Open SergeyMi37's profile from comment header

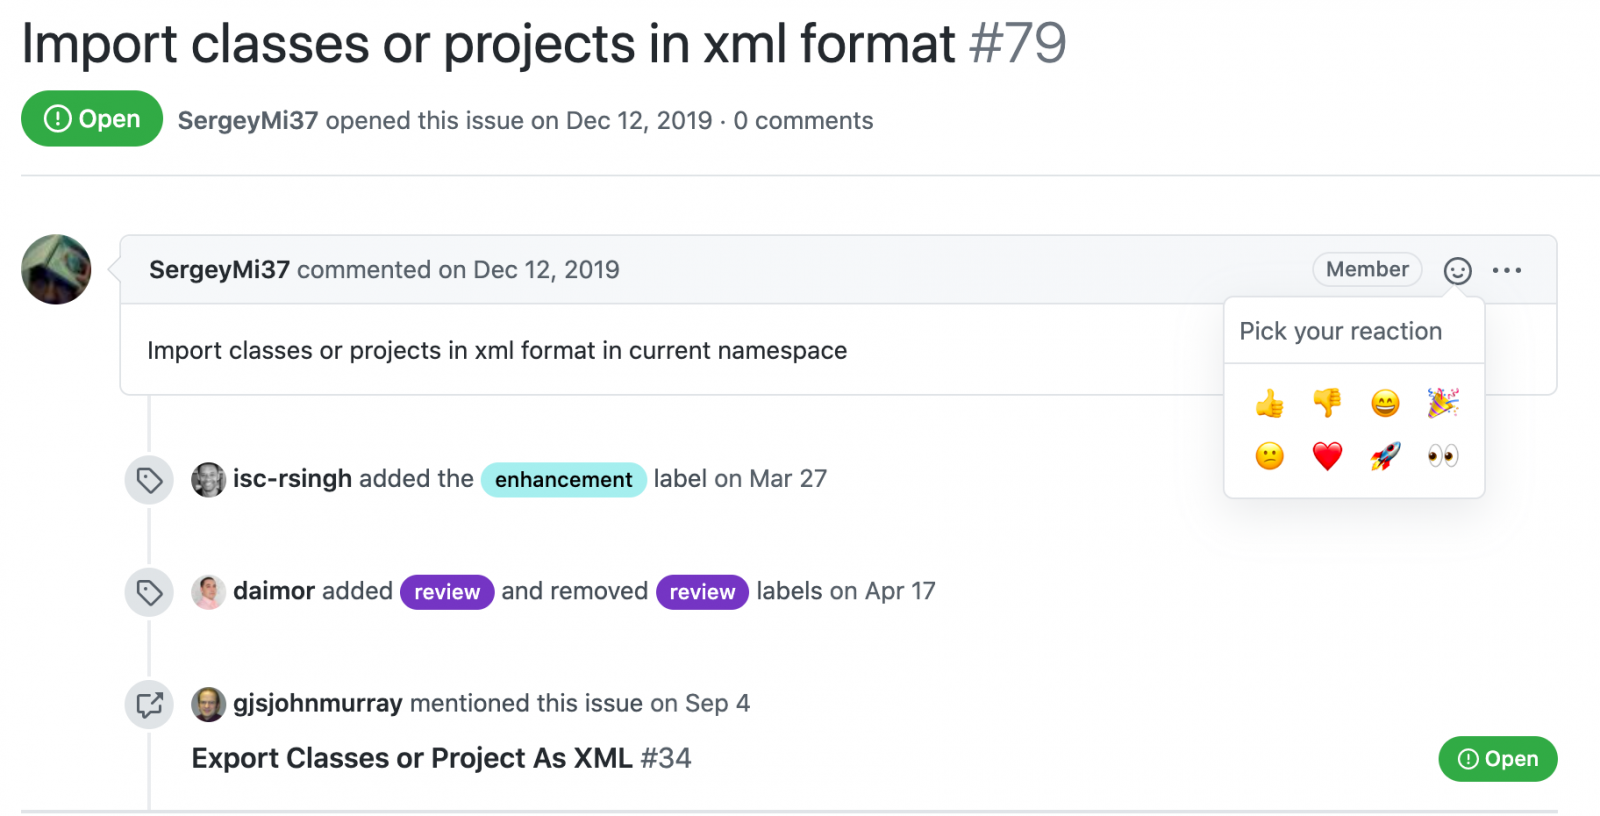click(x=219, y=270)
